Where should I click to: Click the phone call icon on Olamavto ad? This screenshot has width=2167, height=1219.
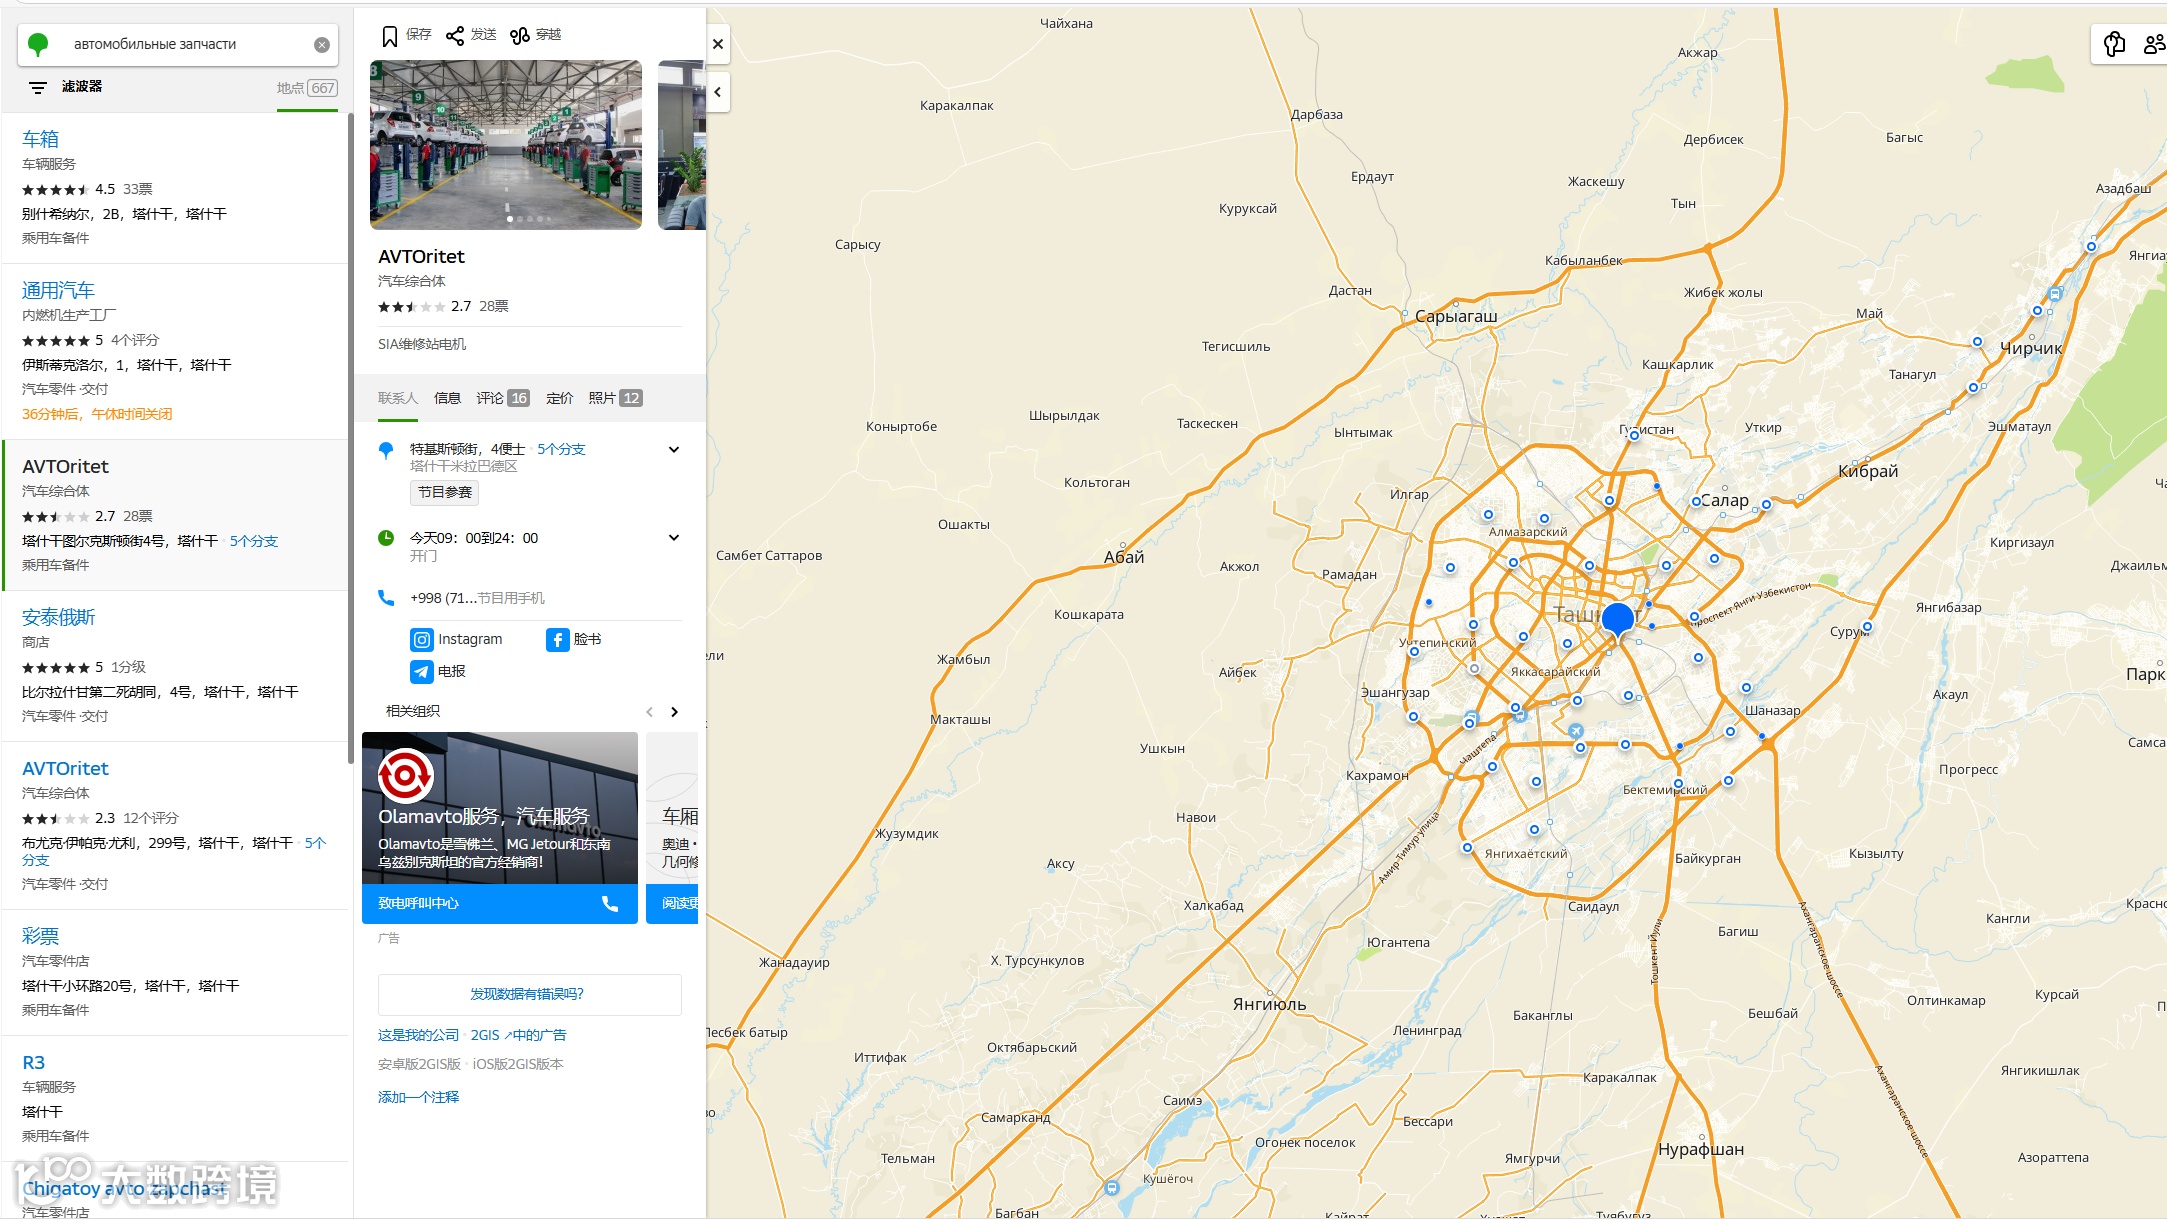[610, 904]
